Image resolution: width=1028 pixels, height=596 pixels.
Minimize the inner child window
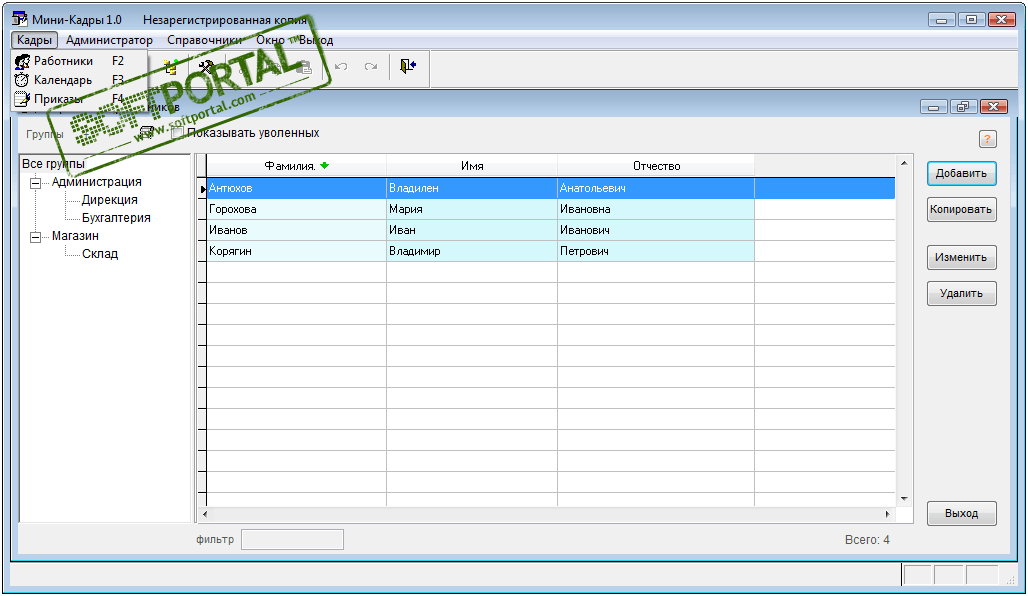point(934,106)
